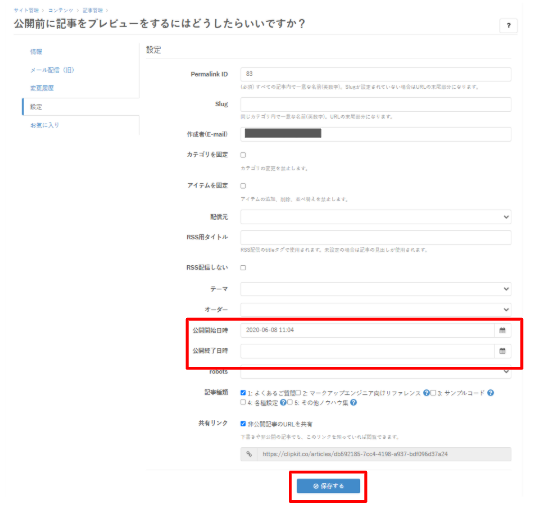Click help icon next to マークアップエンジニア向けリファレンス
The width and height of the screenshot is (559, 507).
coord(426,393)
